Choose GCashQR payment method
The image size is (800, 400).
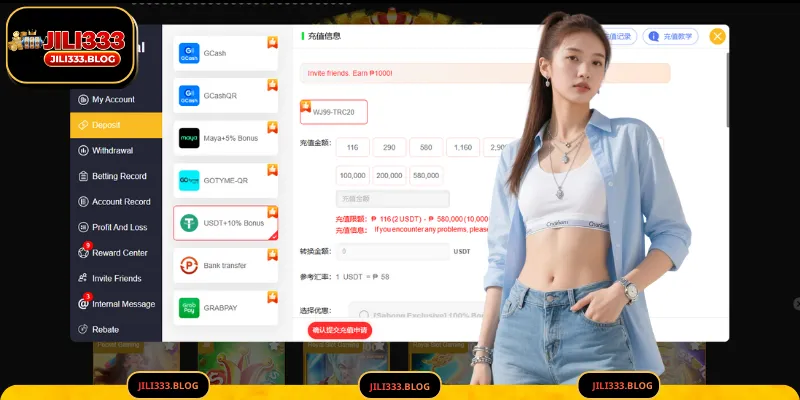tap(226, 95)
